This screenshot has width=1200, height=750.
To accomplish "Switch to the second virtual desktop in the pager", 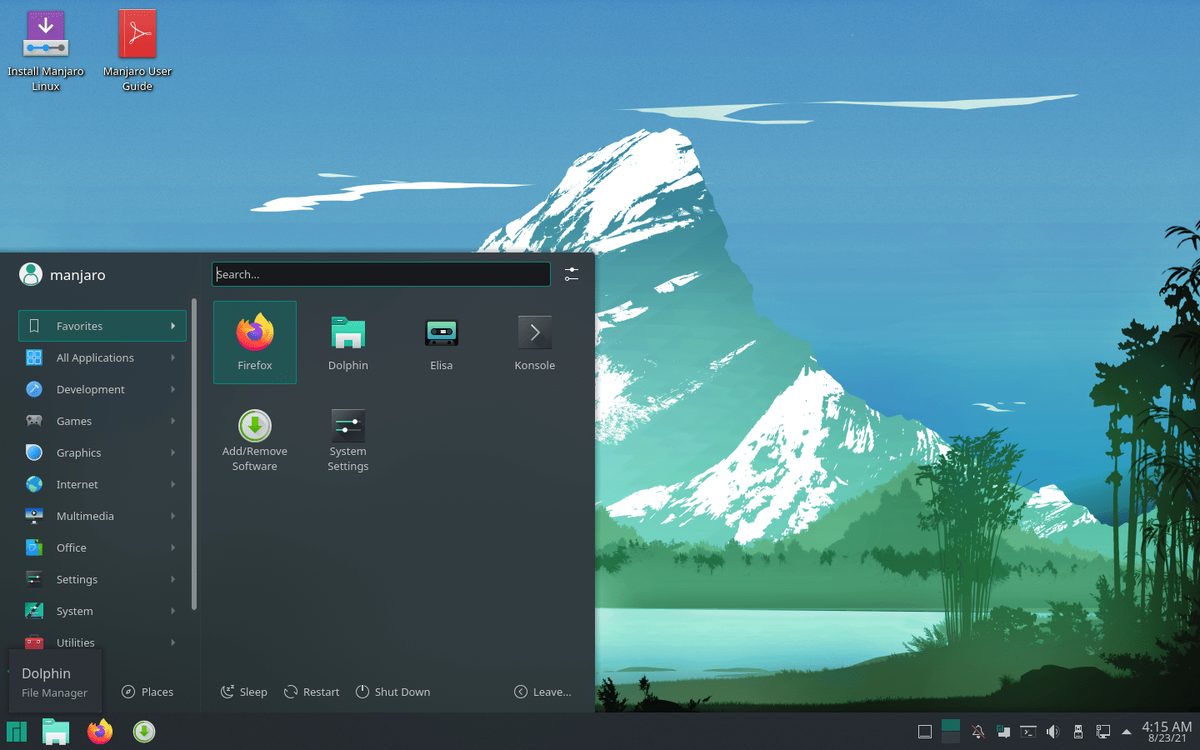I will click(x=950, y=739).
